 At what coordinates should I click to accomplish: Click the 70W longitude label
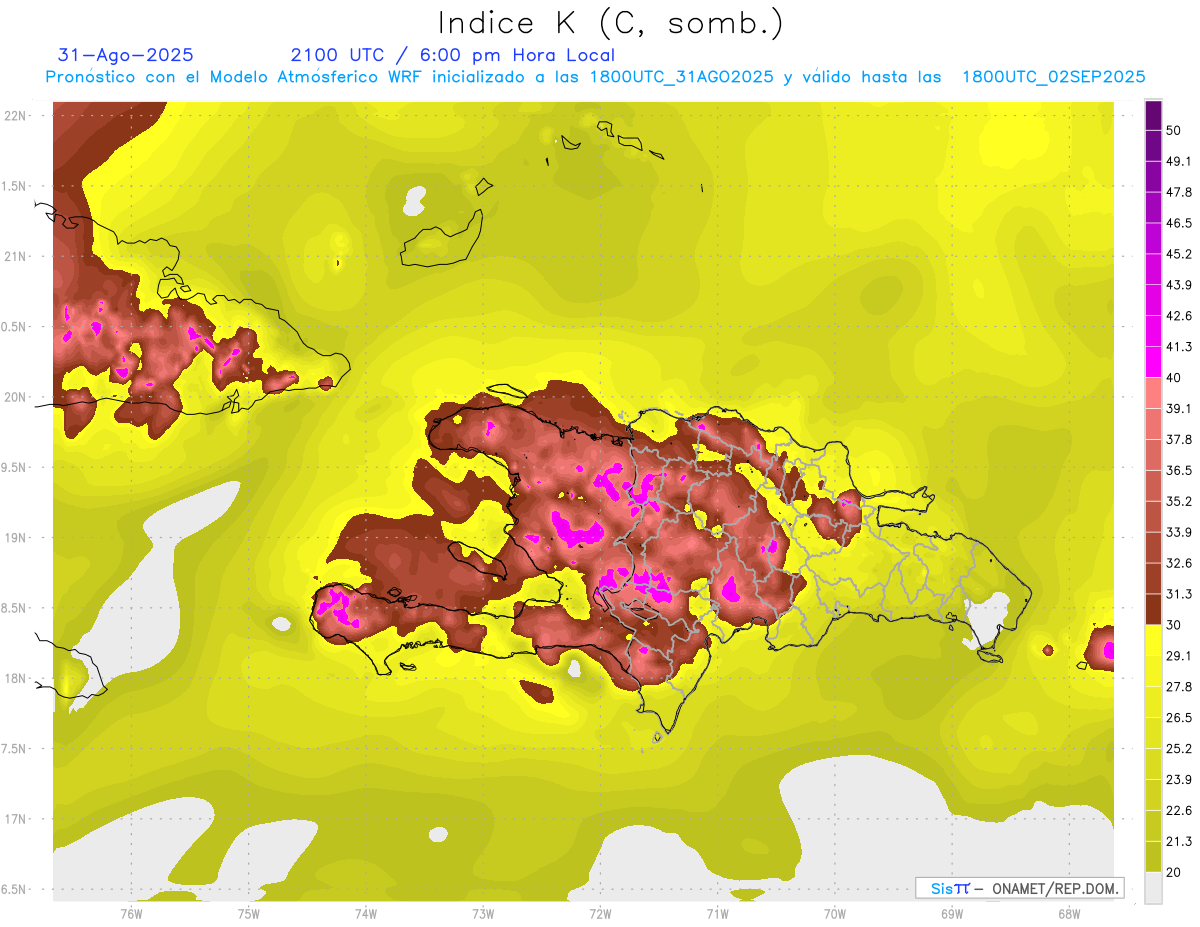pyautogui.click(x=834, y=914)
